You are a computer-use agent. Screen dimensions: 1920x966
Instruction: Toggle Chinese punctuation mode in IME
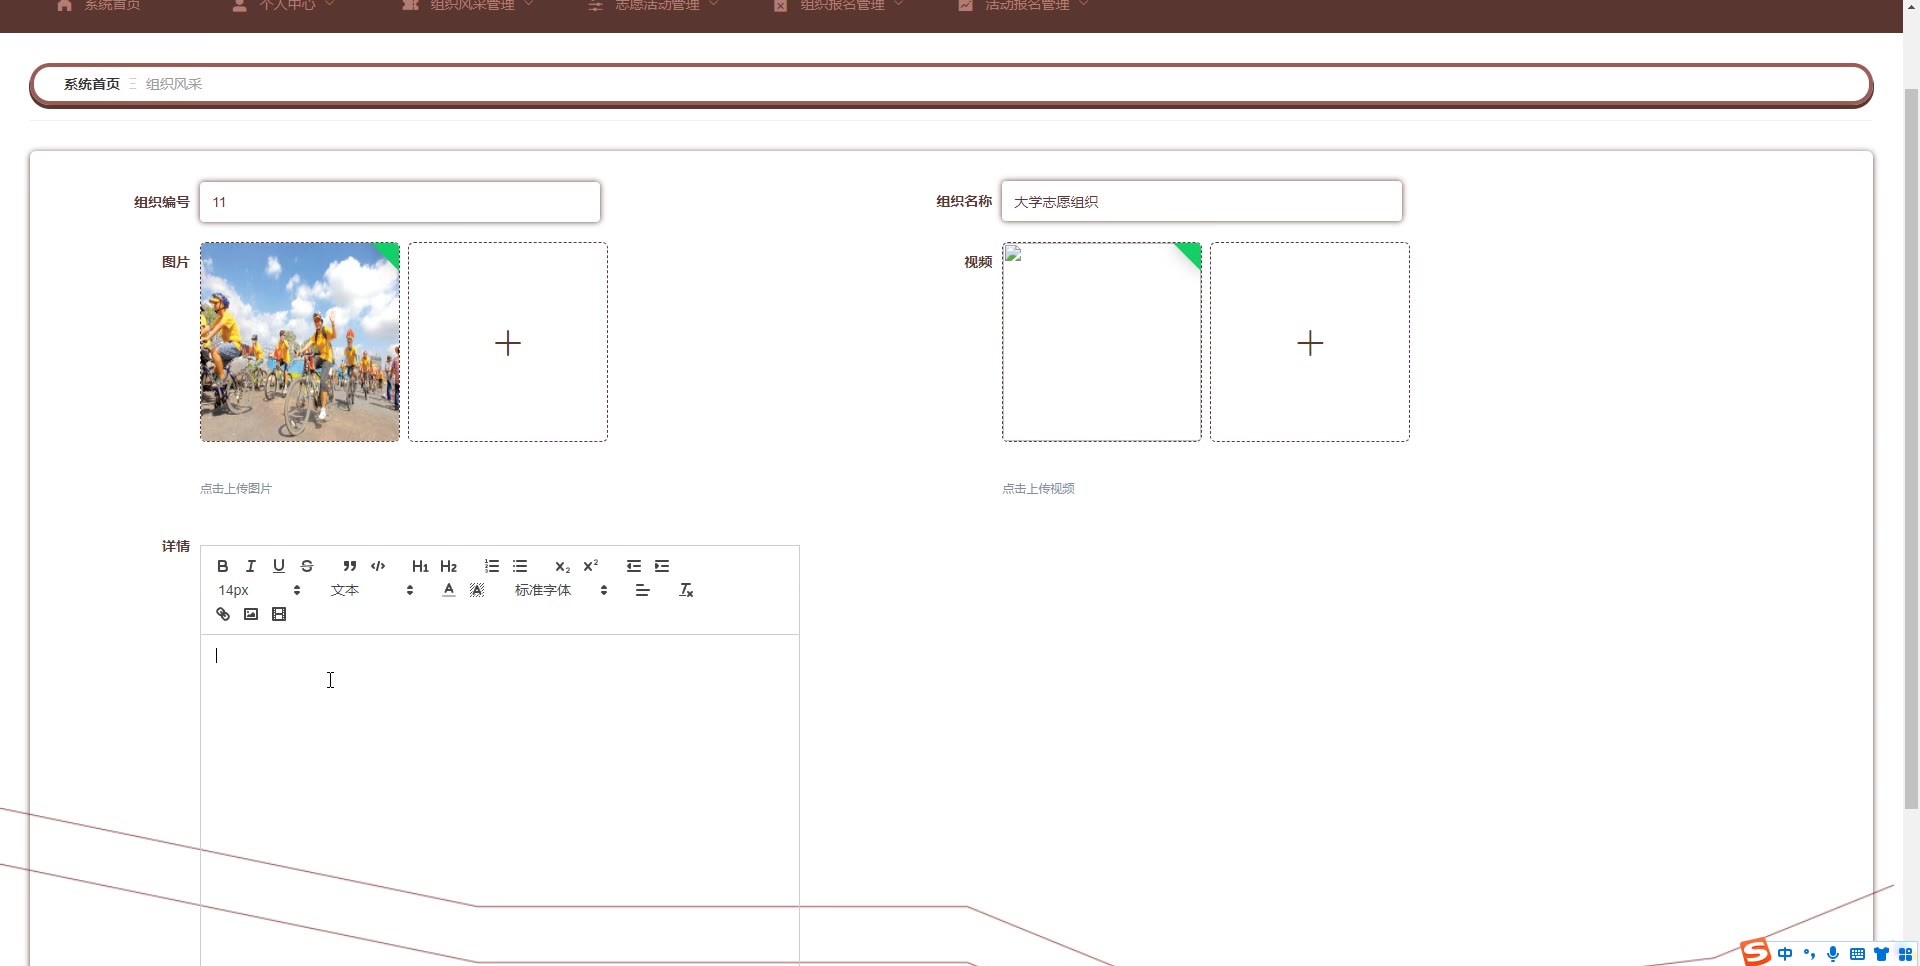(x=1809, y=954)
